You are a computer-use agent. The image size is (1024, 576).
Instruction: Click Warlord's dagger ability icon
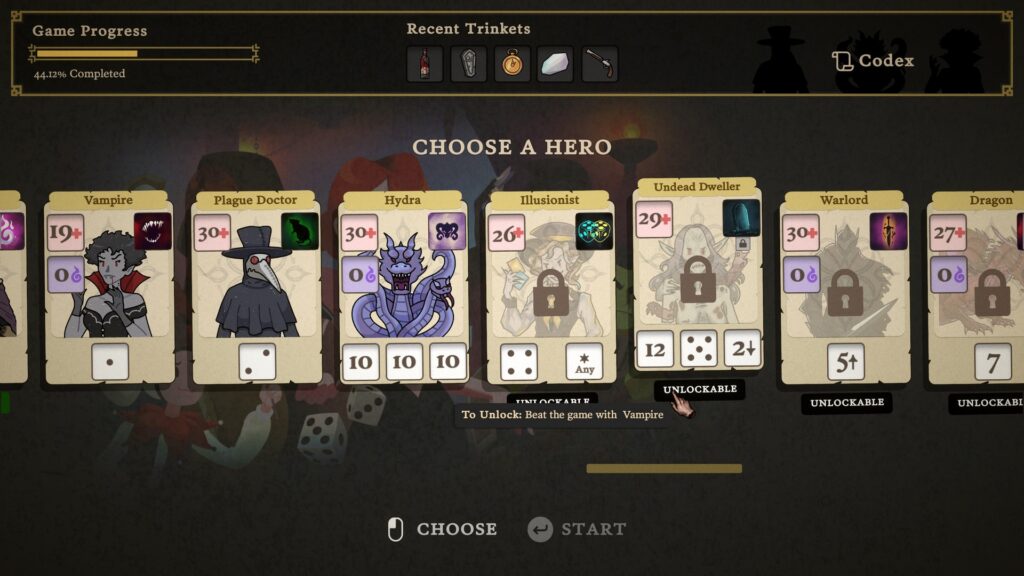(x=888, y=231)
